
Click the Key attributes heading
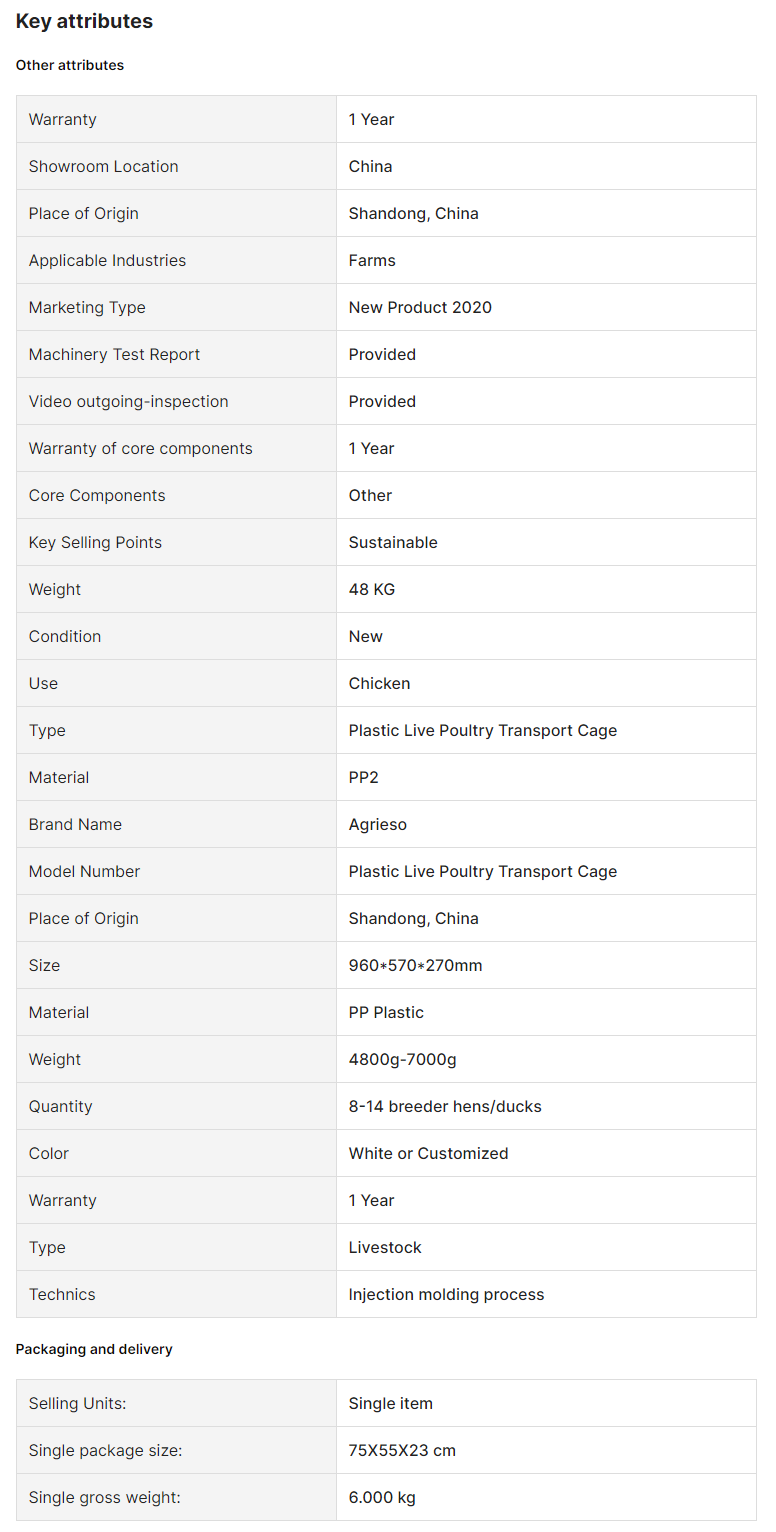(x=84, y=21)
